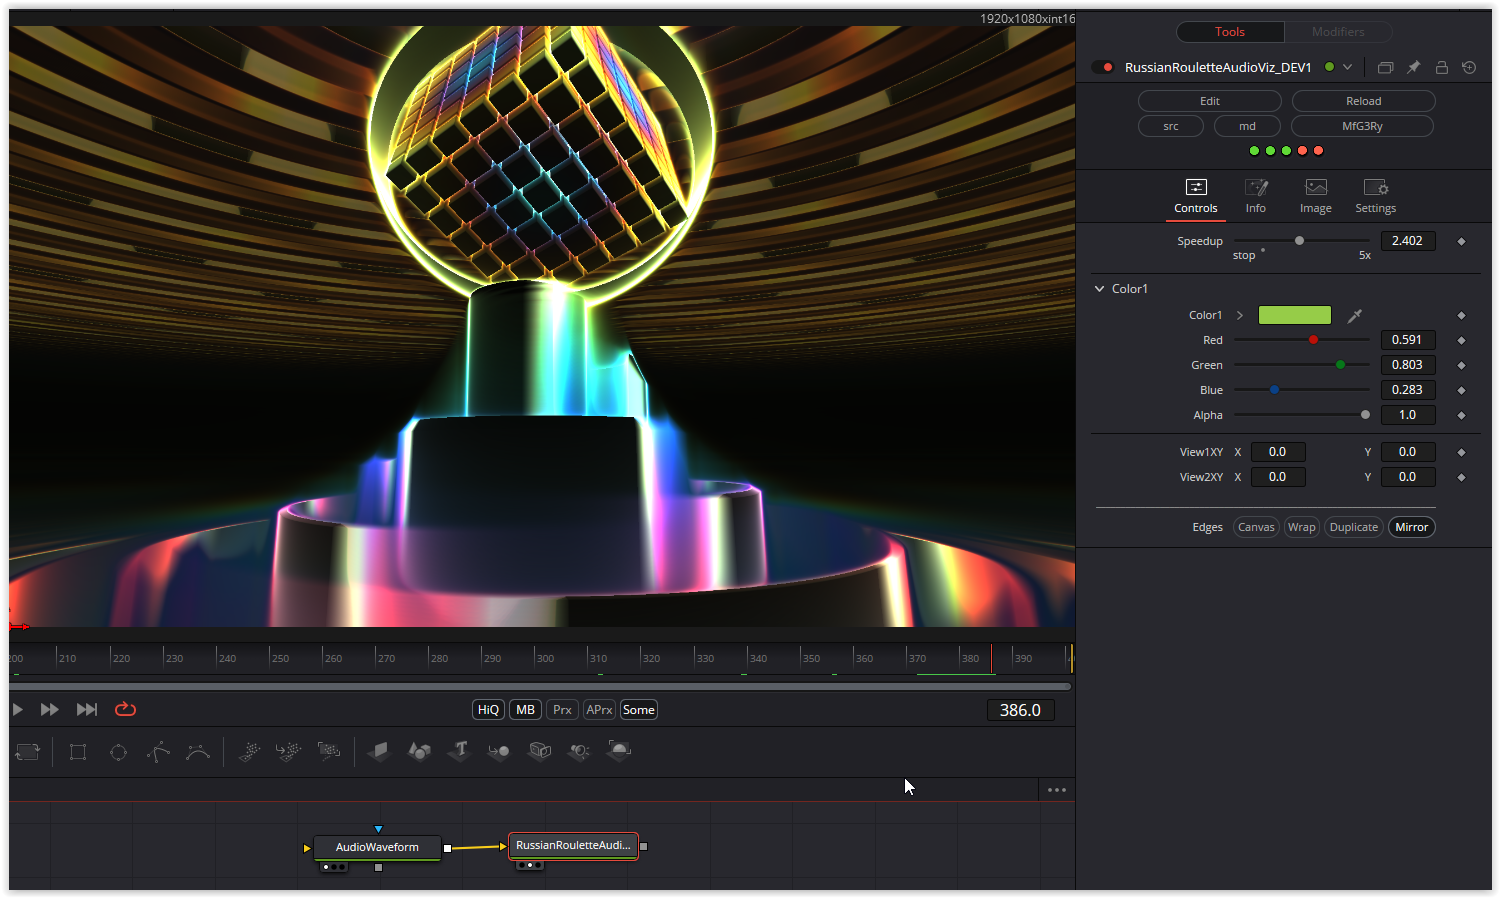The height and width of the screenshot is (898, 1500).
Task: Switch to the Tools tab
Action: [x=1230, y=32]
